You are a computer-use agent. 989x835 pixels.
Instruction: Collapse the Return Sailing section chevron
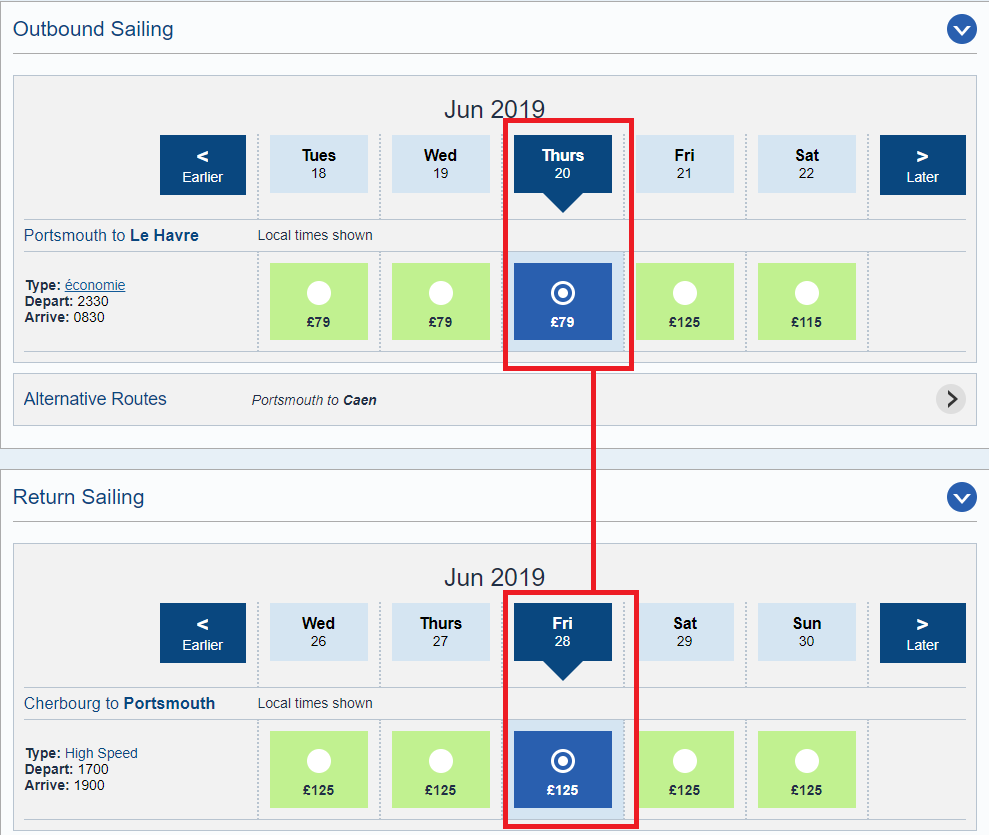point(961,497)
